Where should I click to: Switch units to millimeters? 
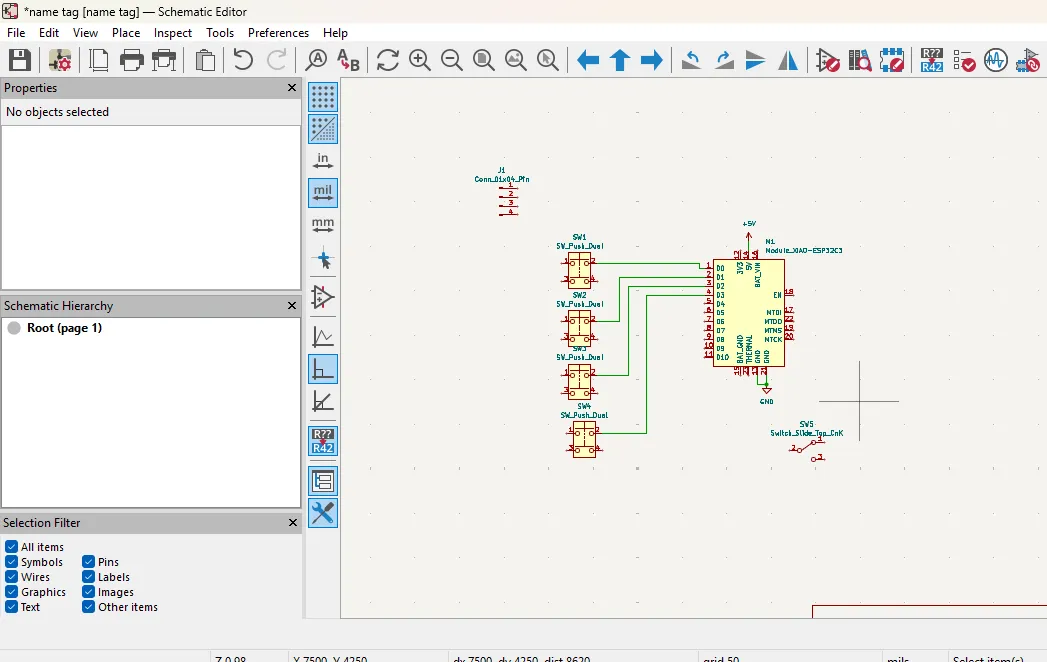pos(323,225)
